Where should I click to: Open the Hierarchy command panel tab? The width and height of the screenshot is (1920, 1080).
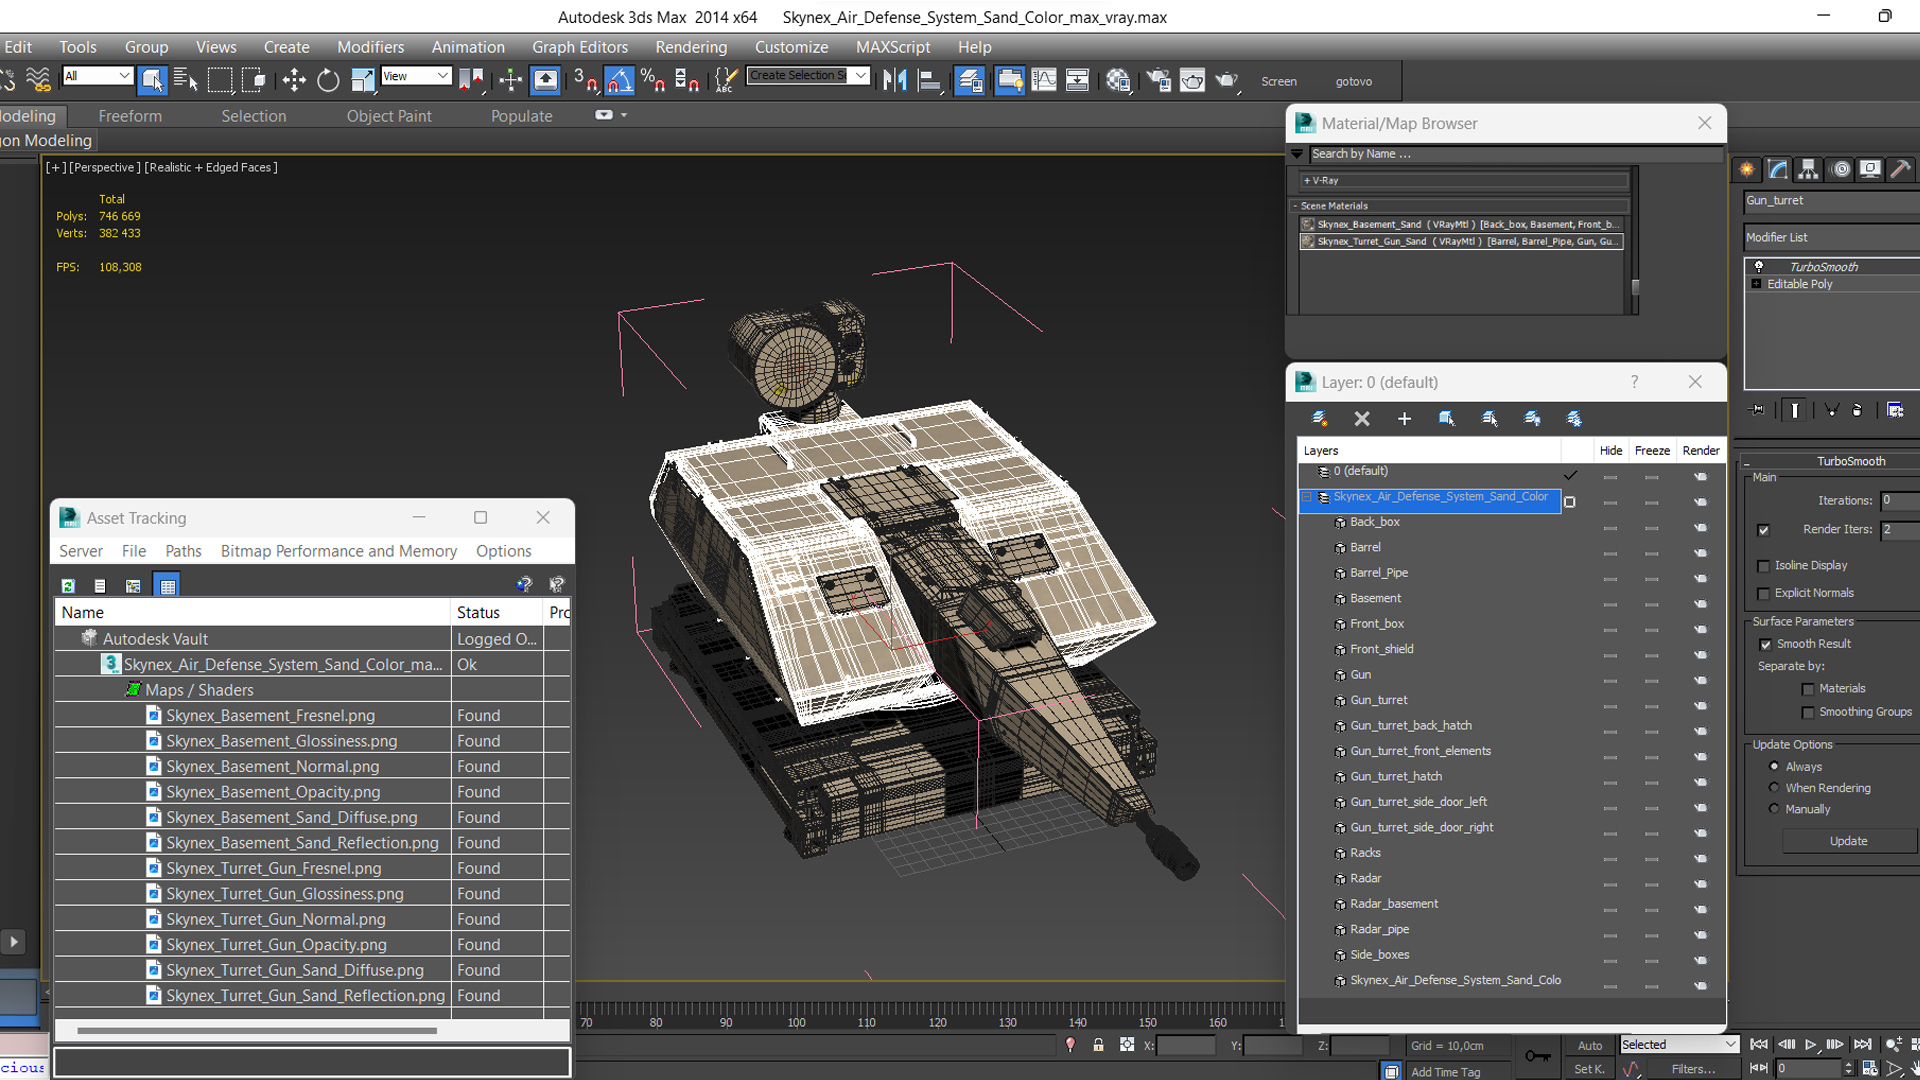[x=1808, y=169]
